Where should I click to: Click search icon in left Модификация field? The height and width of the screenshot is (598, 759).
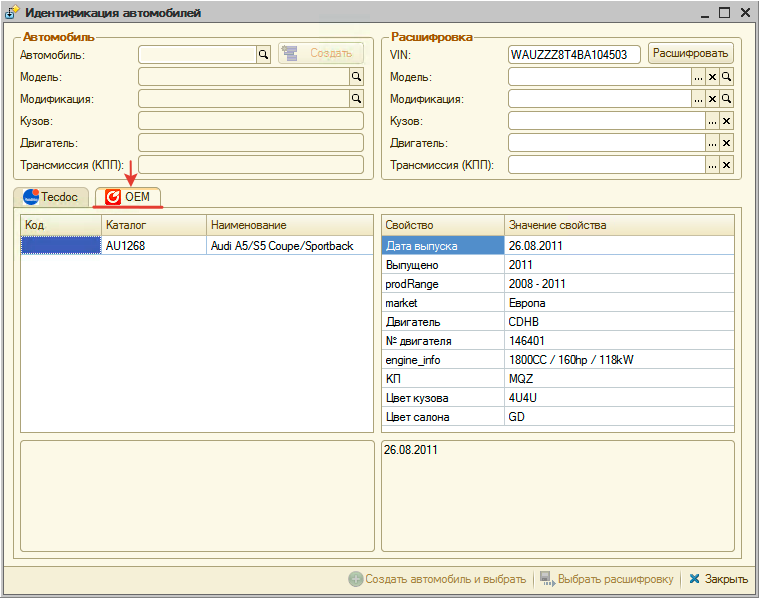point(356,98)
